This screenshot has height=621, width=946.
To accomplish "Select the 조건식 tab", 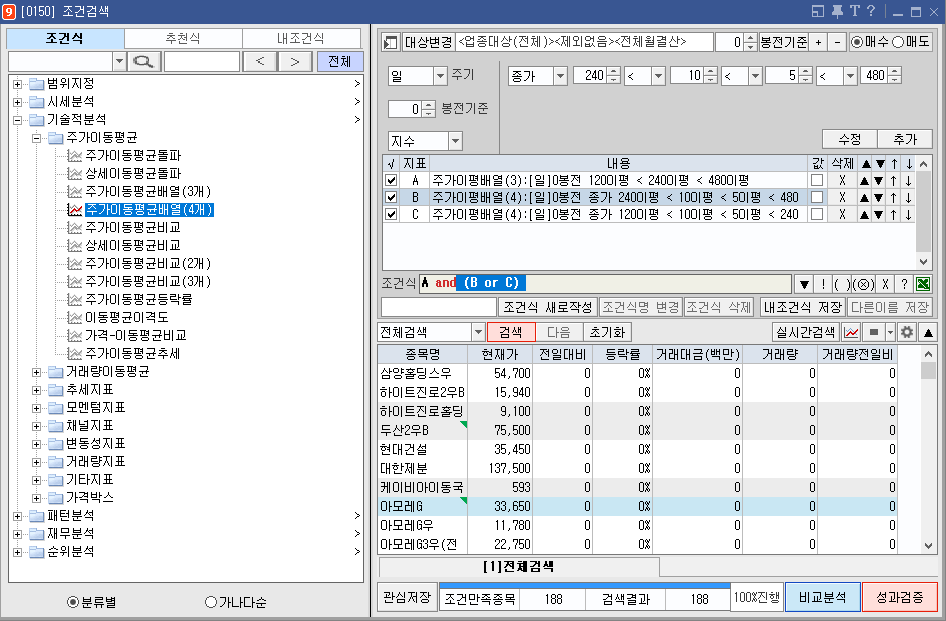I will click(x=65, y=39).
